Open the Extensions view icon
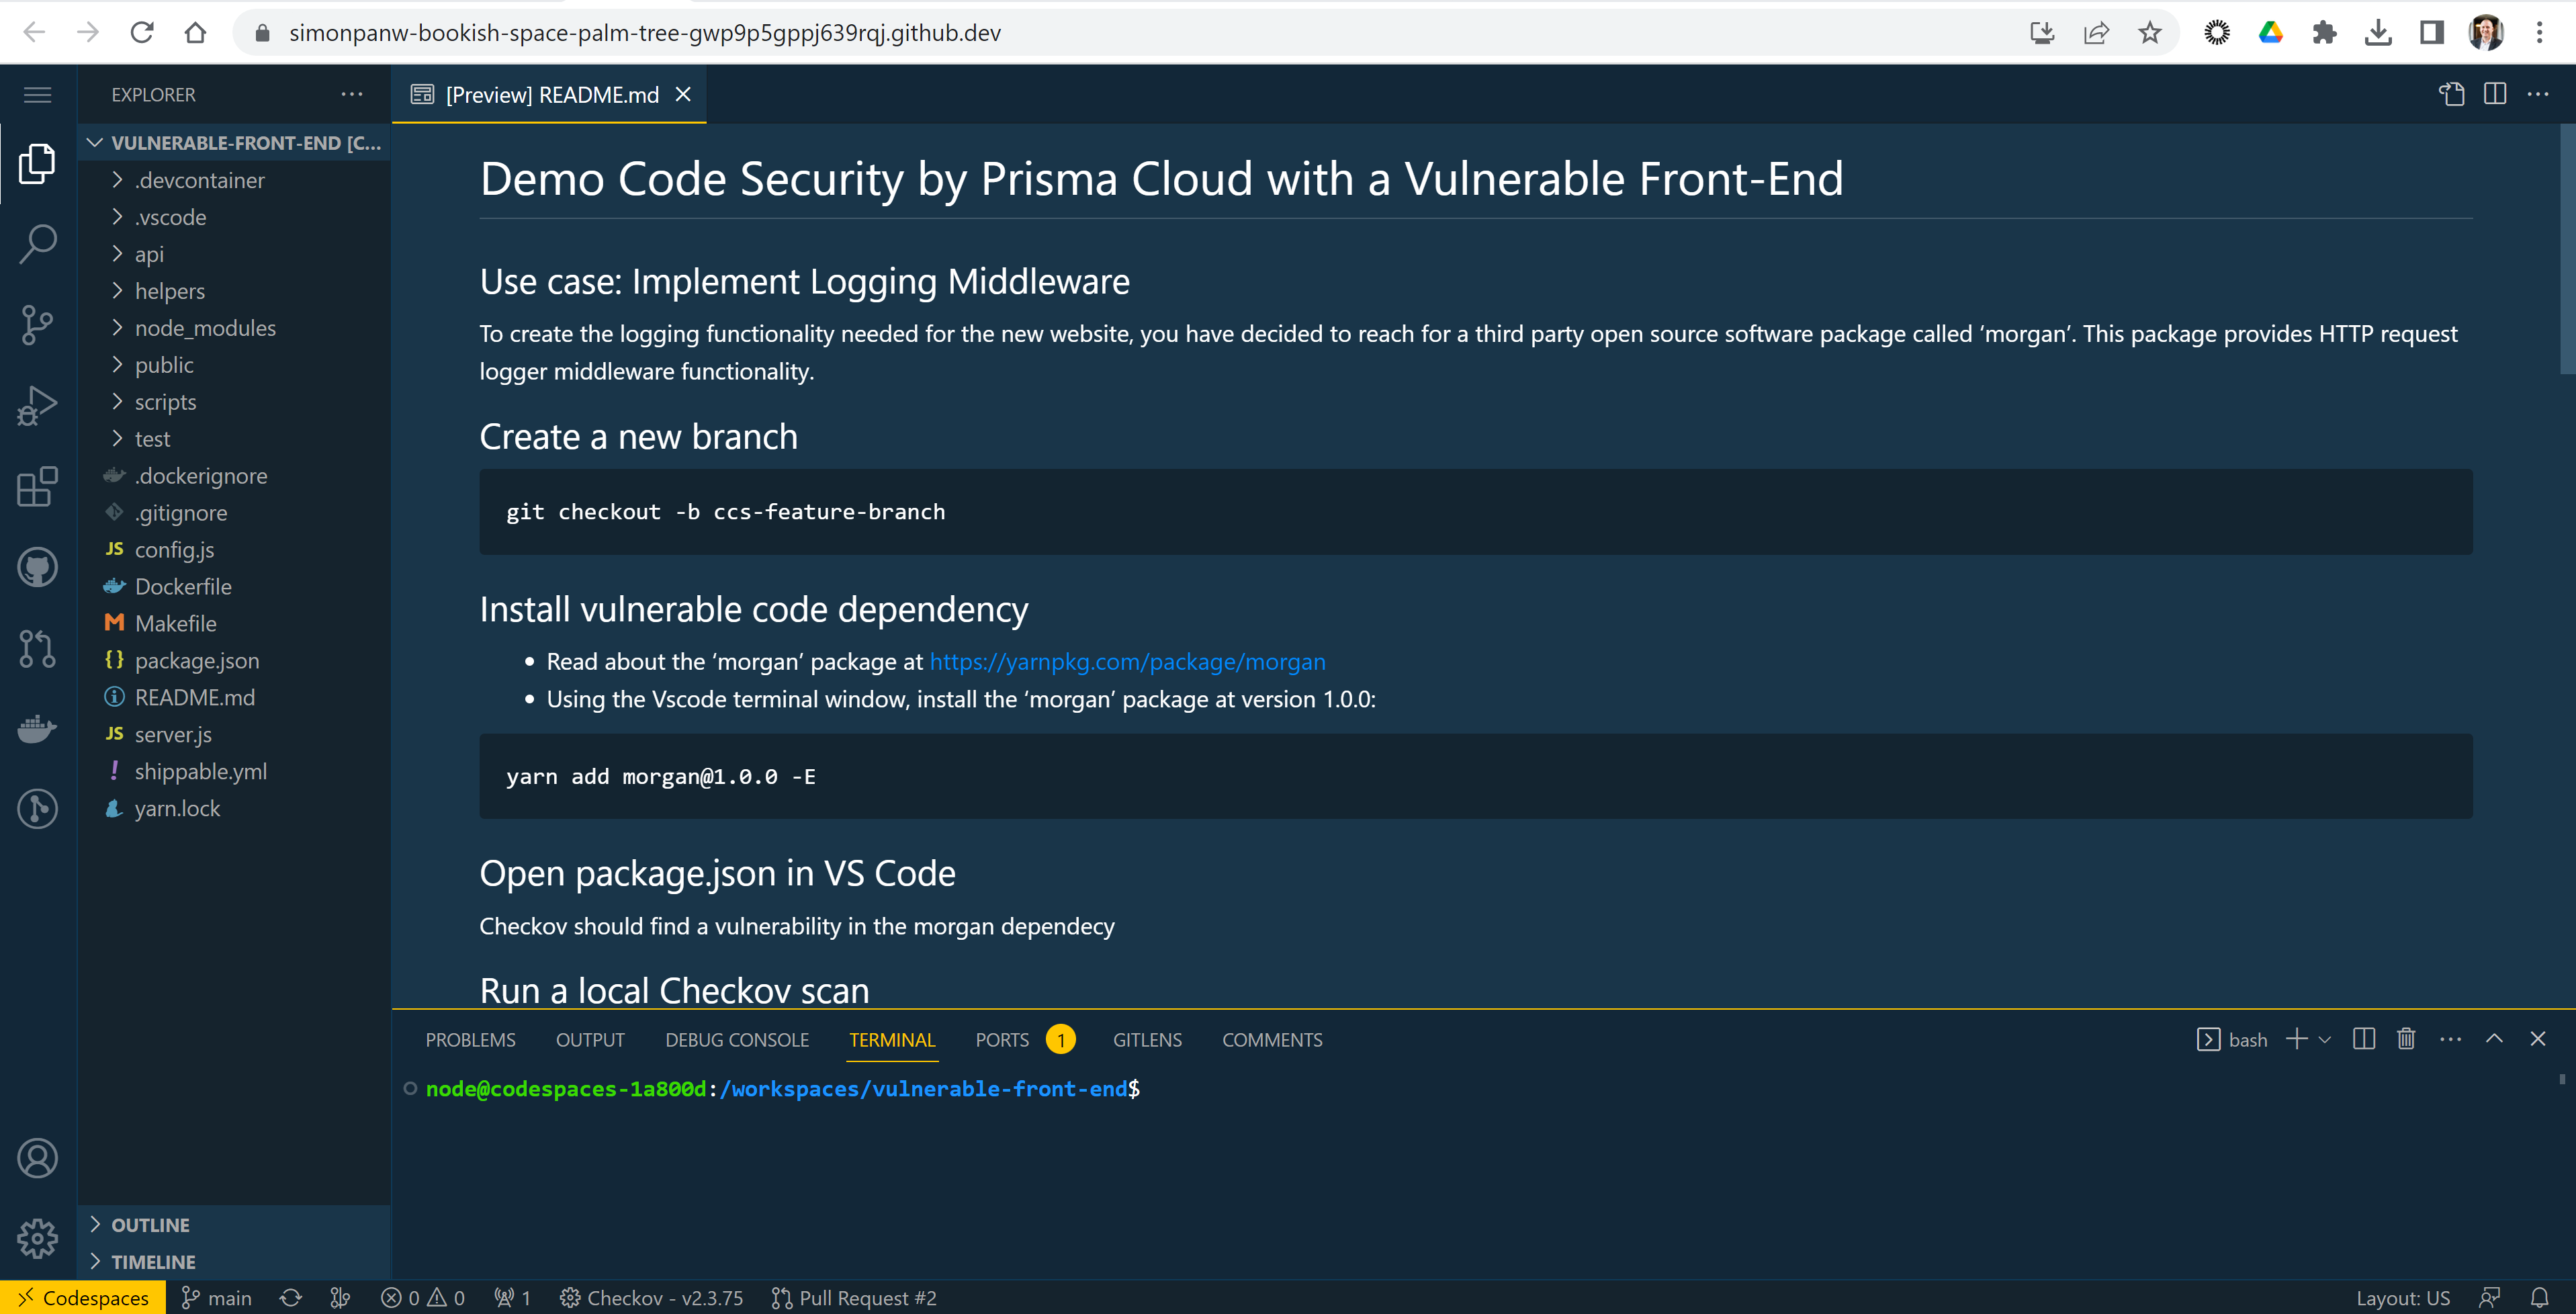 click(x=37, y=487)
